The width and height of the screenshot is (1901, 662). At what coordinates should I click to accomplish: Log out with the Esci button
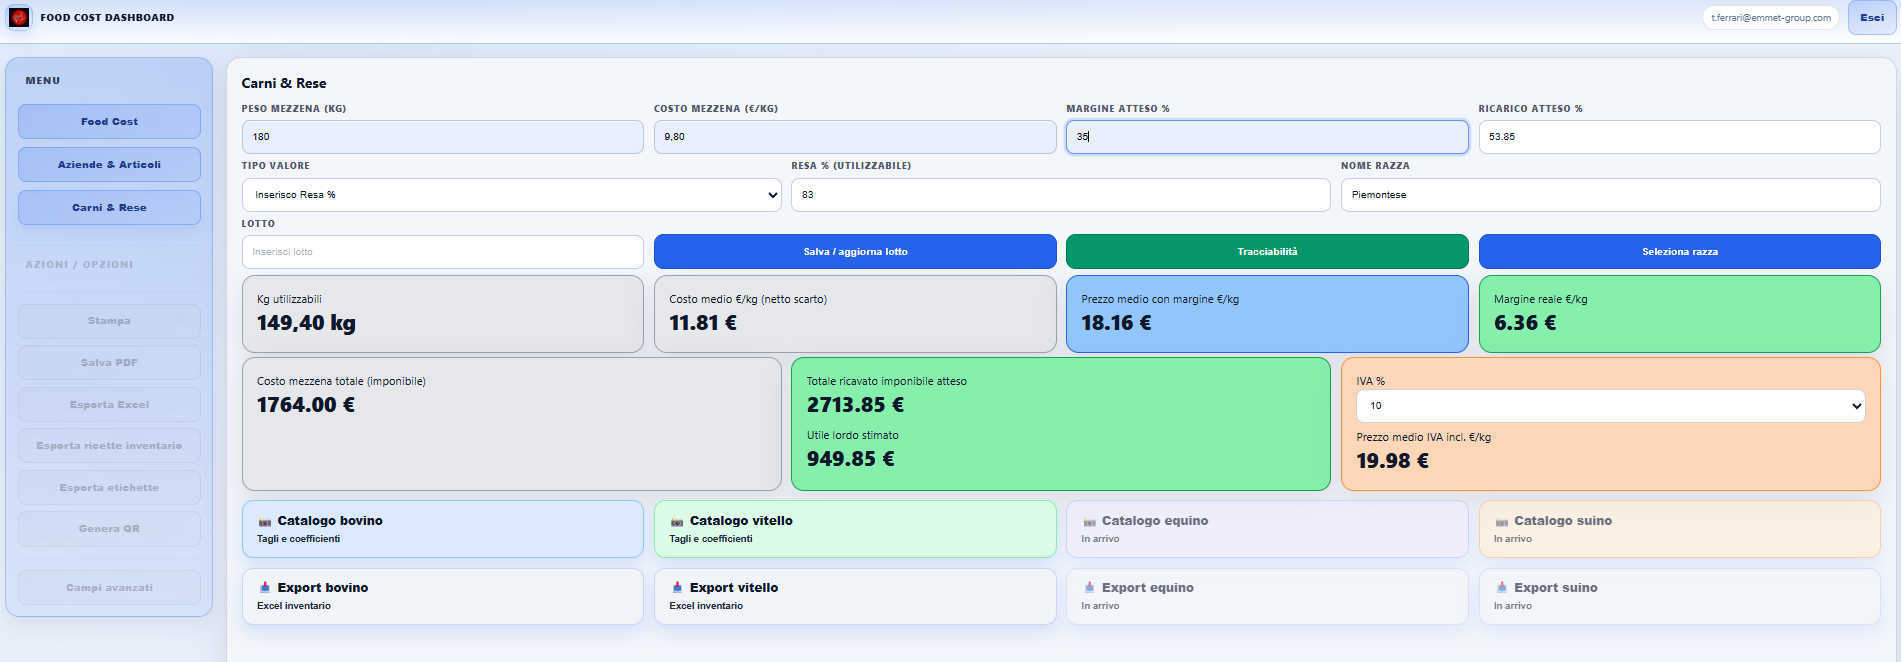(1872, 18)
